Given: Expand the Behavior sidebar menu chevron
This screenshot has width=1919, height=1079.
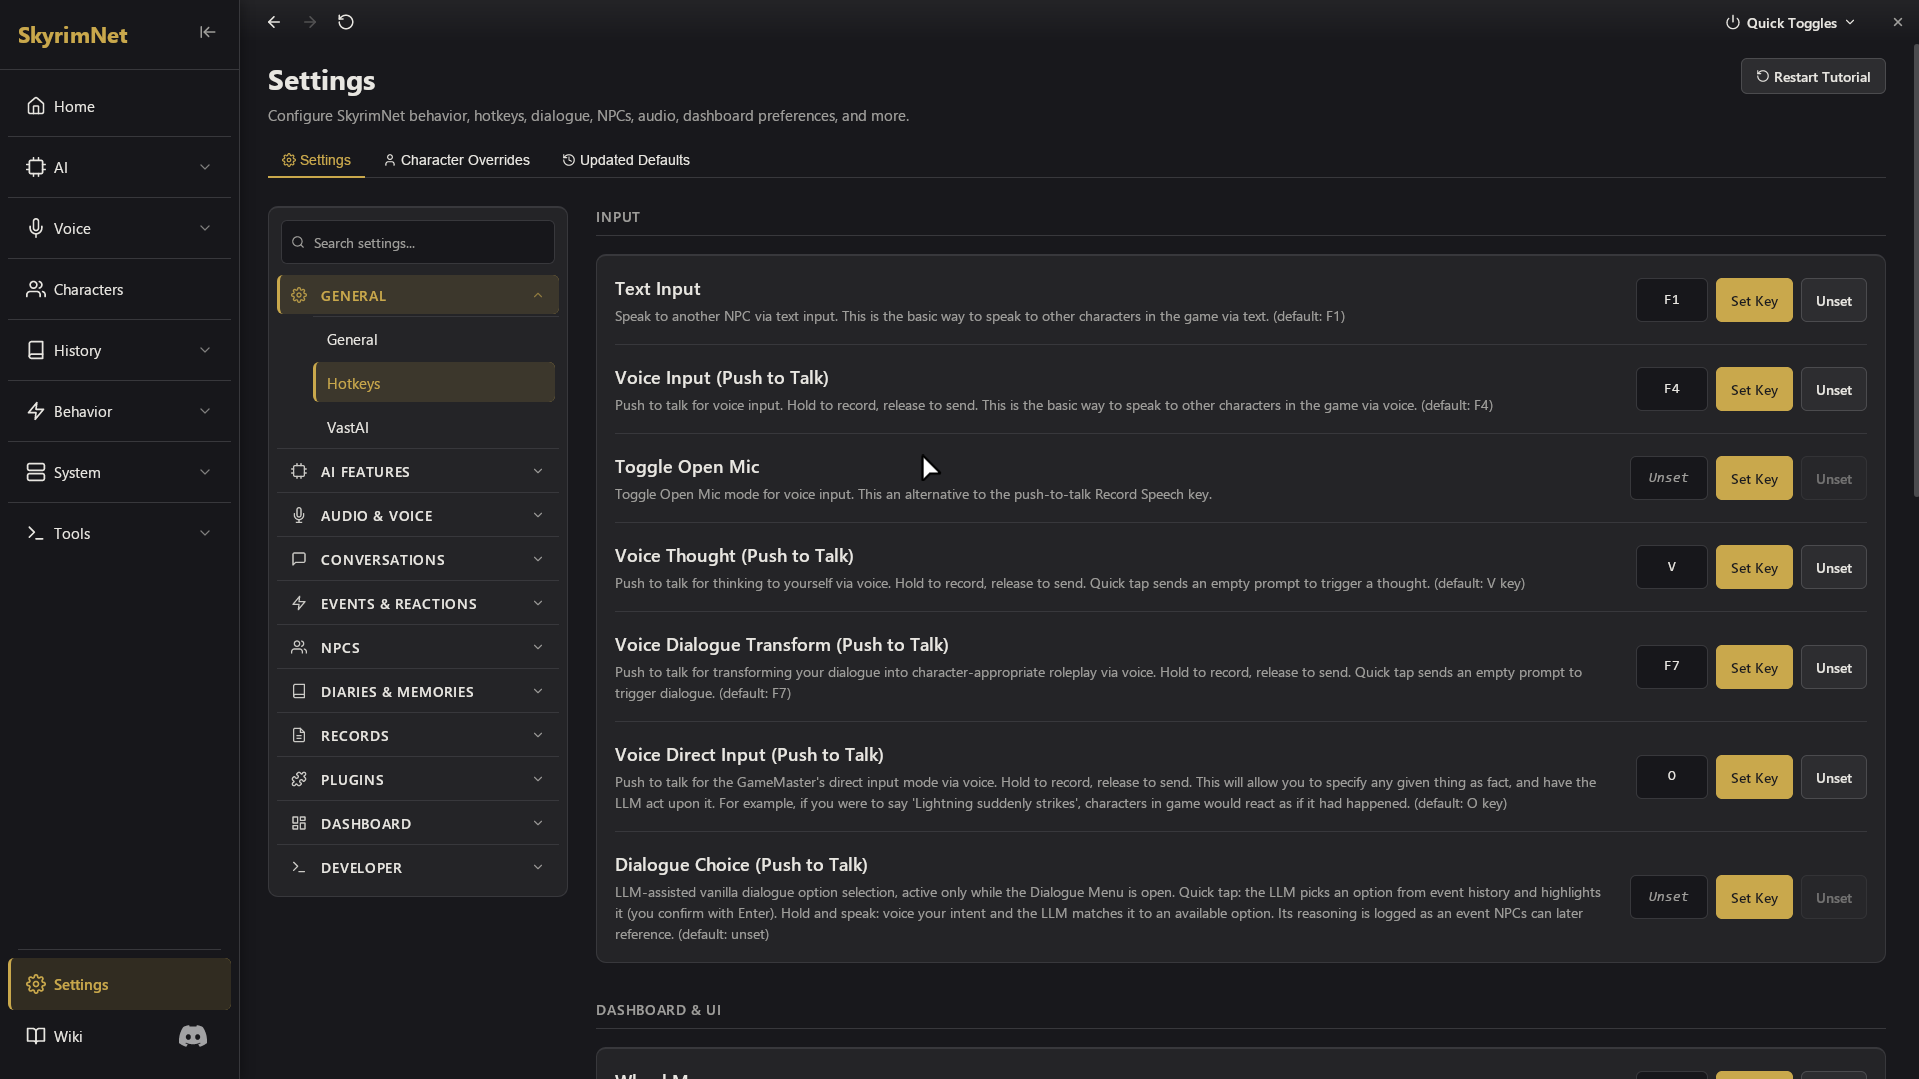Looking at the screenshot, I should [205, 411].
